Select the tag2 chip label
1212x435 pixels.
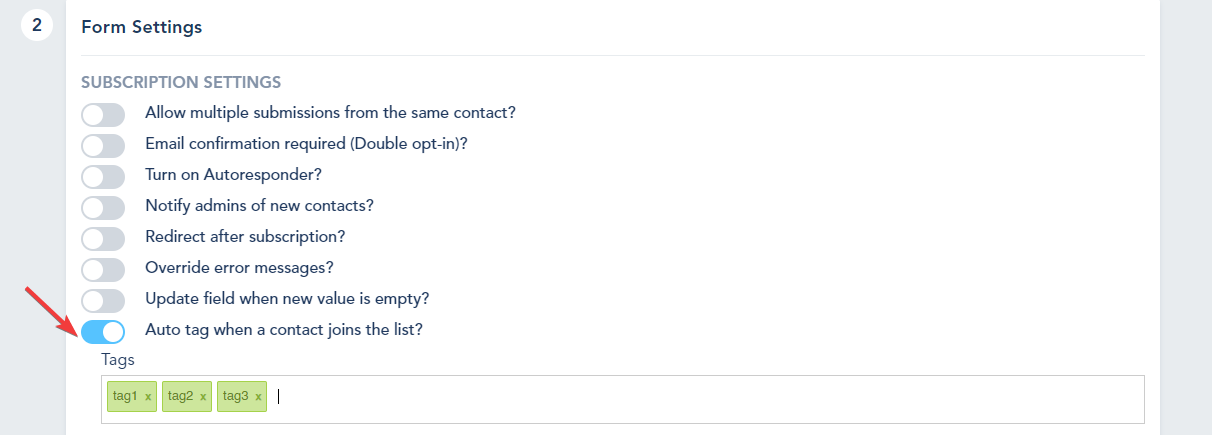point(180,397)
